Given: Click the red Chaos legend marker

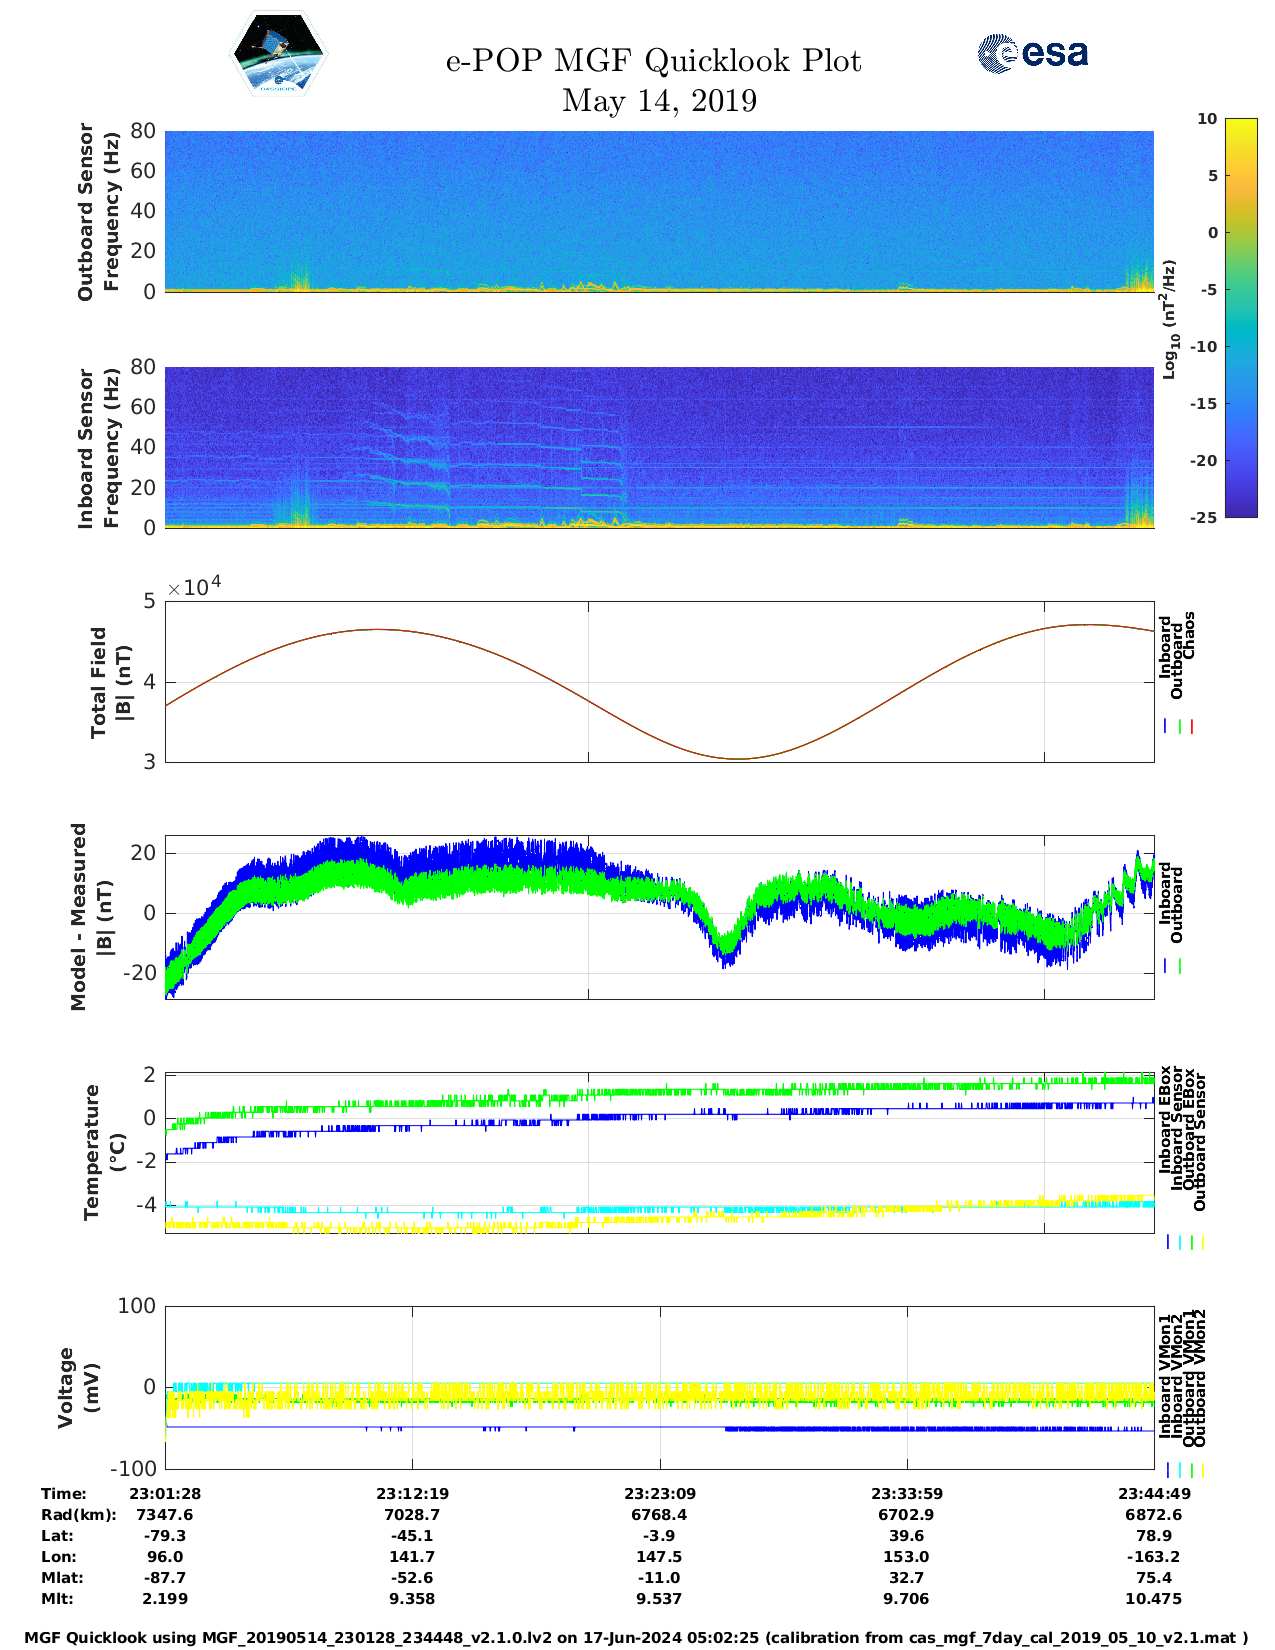Looking at the screenshot, I should pyautogui.click(x=1192, y=727).
